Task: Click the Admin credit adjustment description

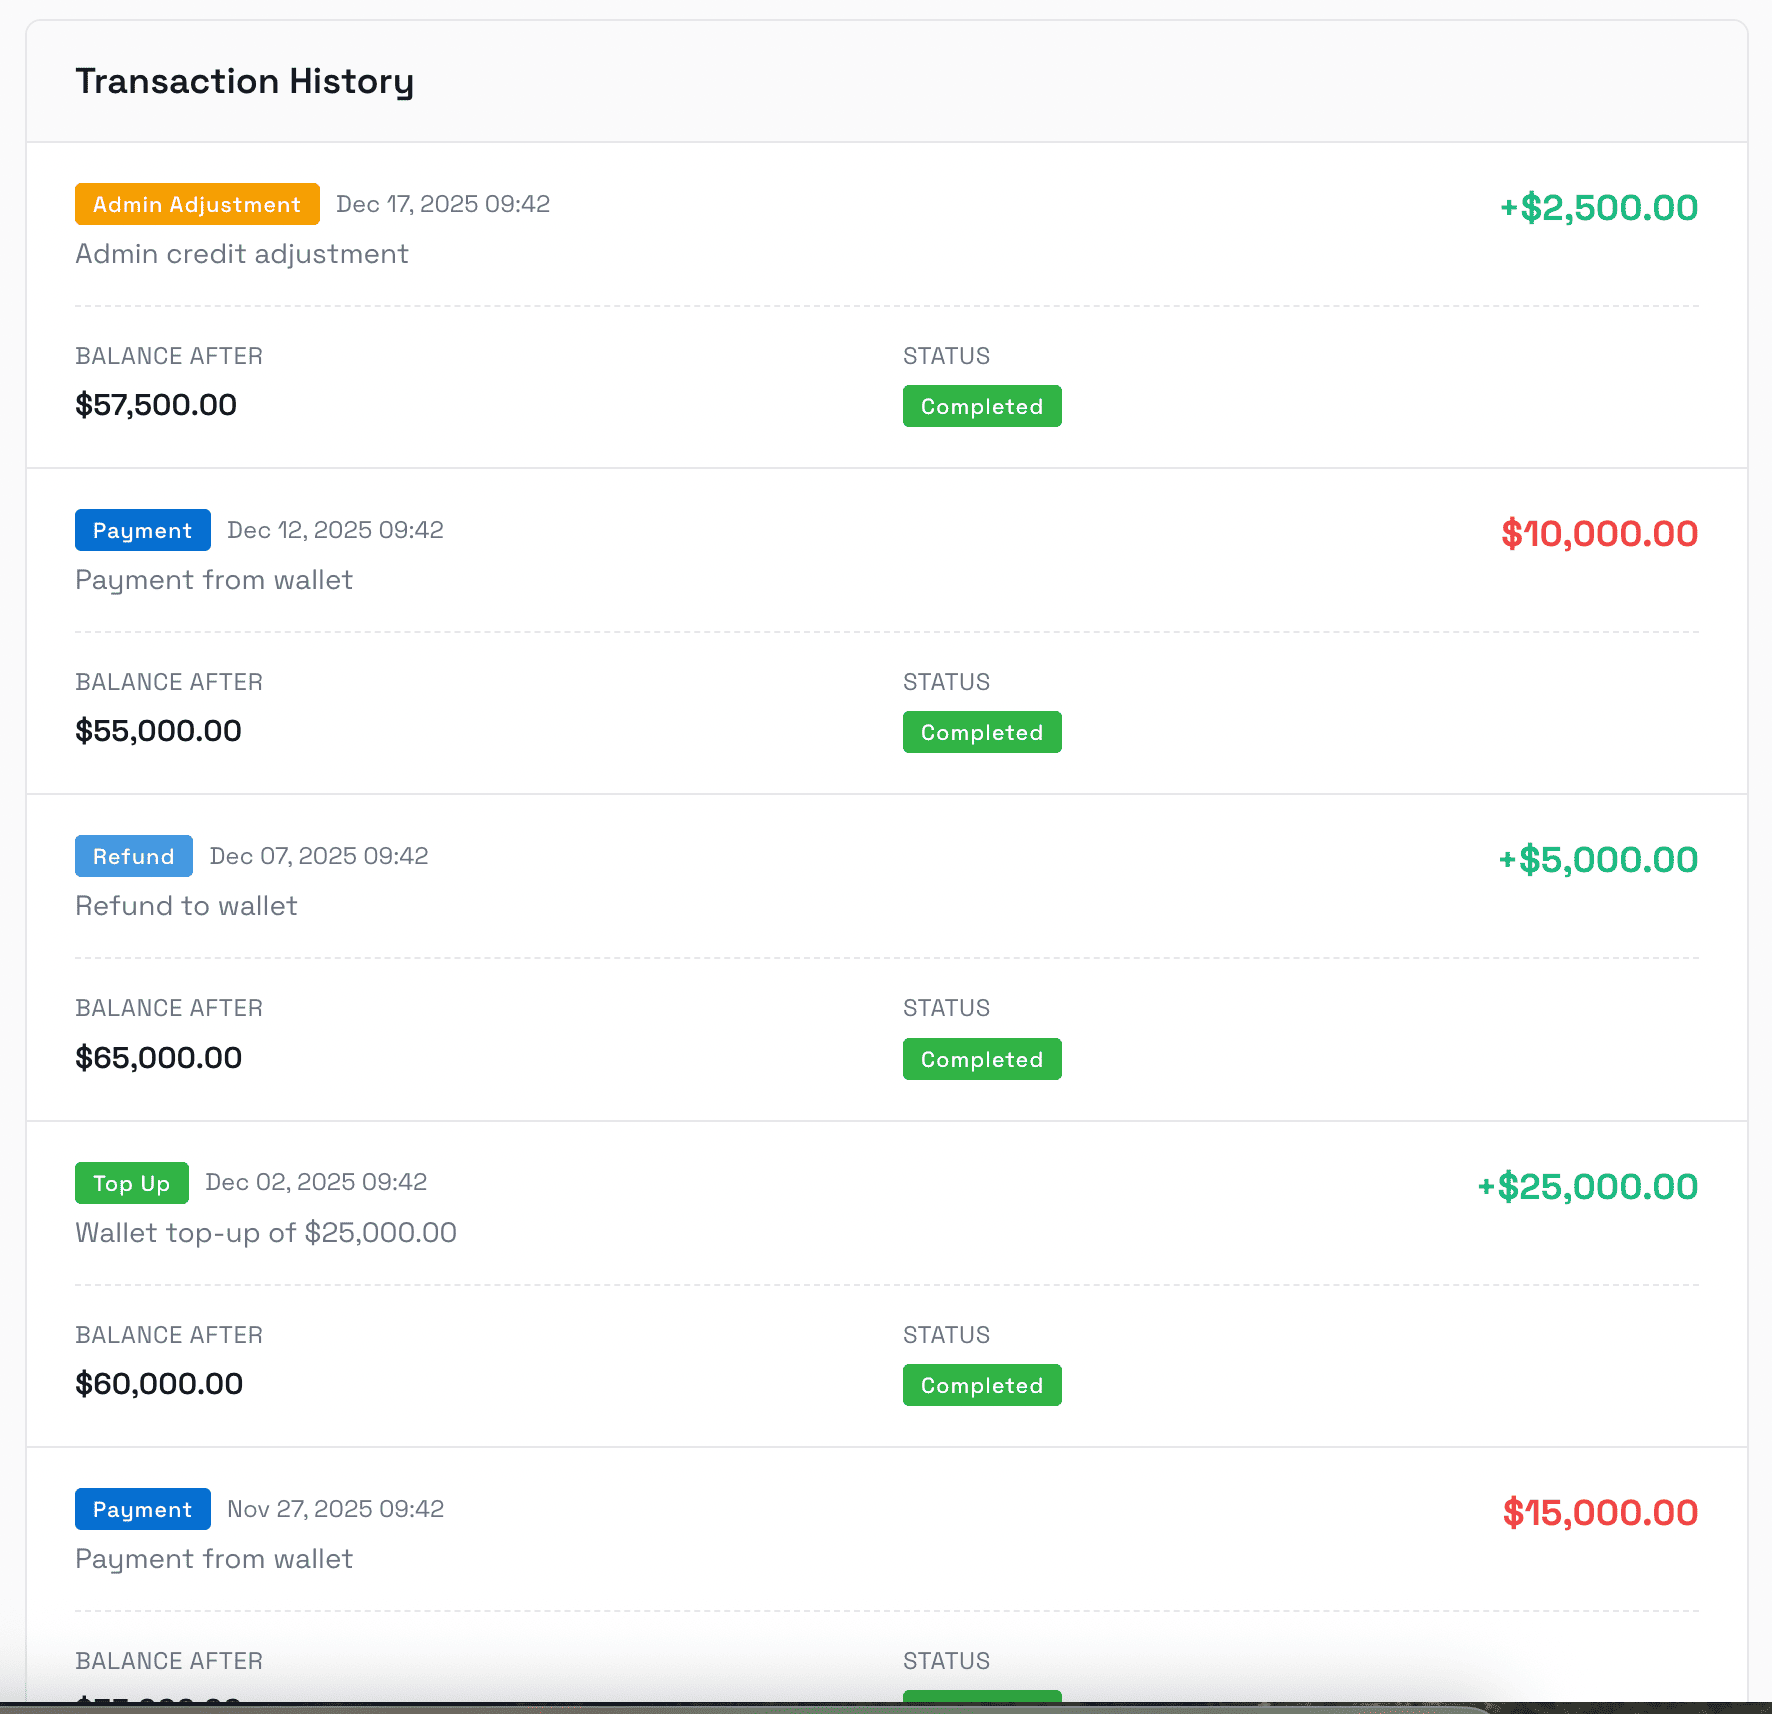Action: point(241,254)
